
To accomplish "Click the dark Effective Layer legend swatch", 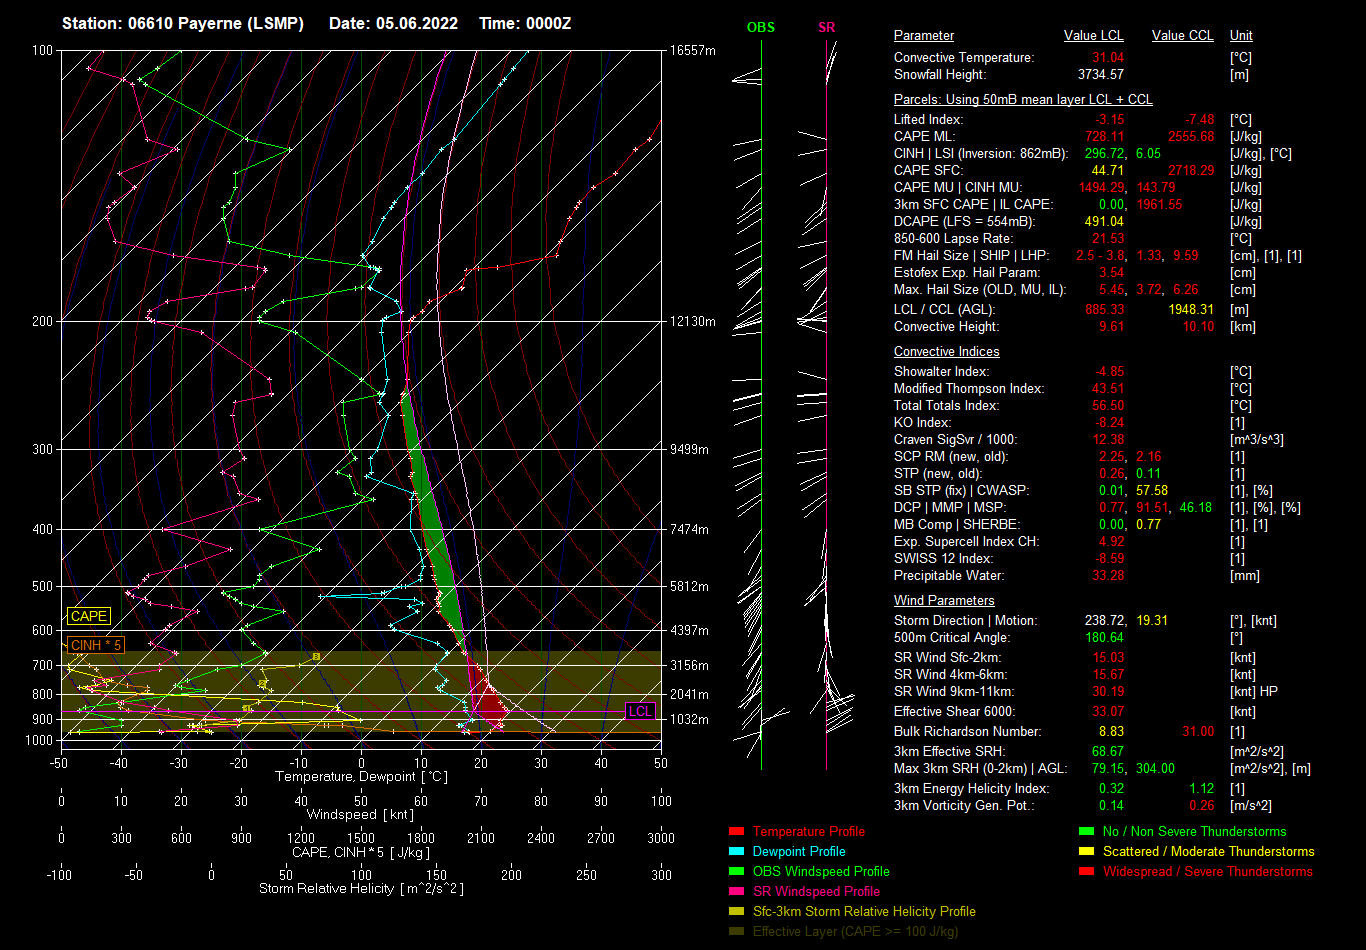I will click(737, 932).
